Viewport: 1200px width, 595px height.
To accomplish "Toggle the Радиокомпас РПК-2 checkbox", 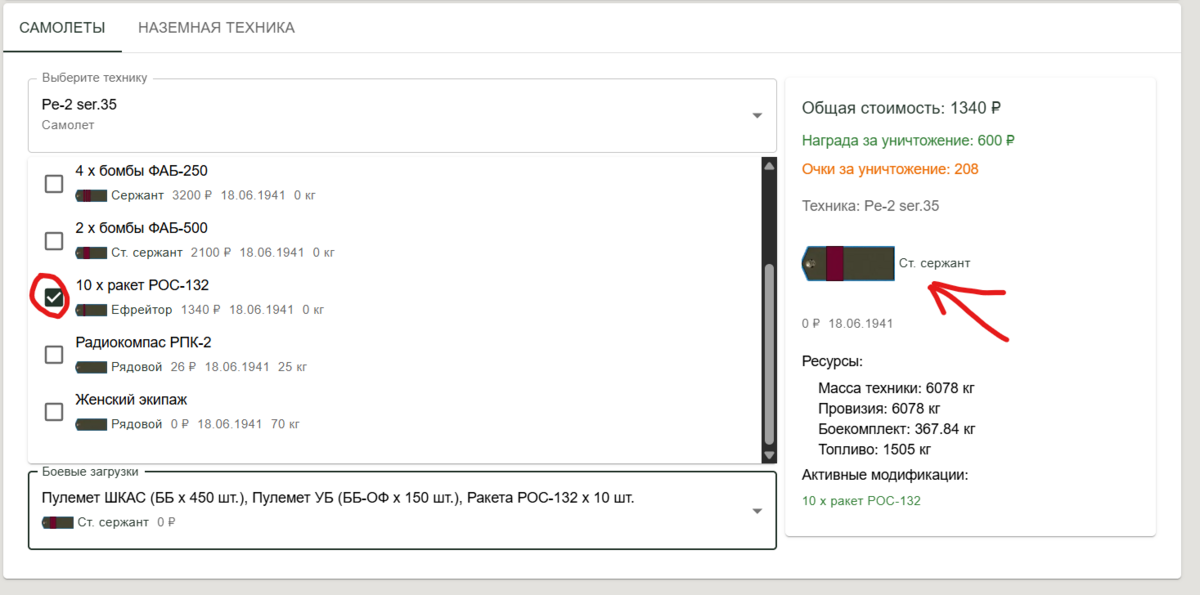I will coord(54,355).
